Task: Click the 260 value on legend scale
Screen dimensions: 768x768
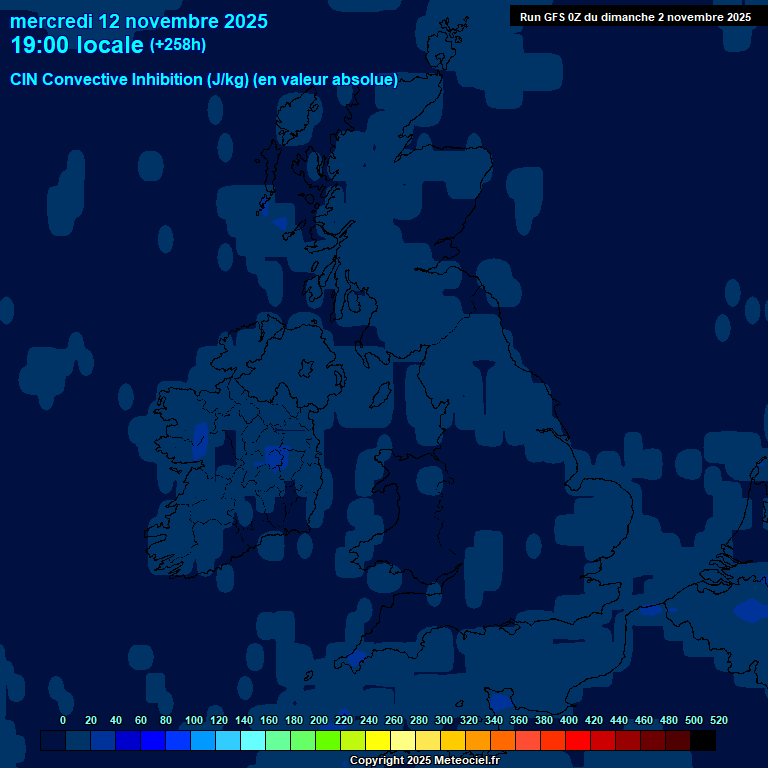Action: 393,720
